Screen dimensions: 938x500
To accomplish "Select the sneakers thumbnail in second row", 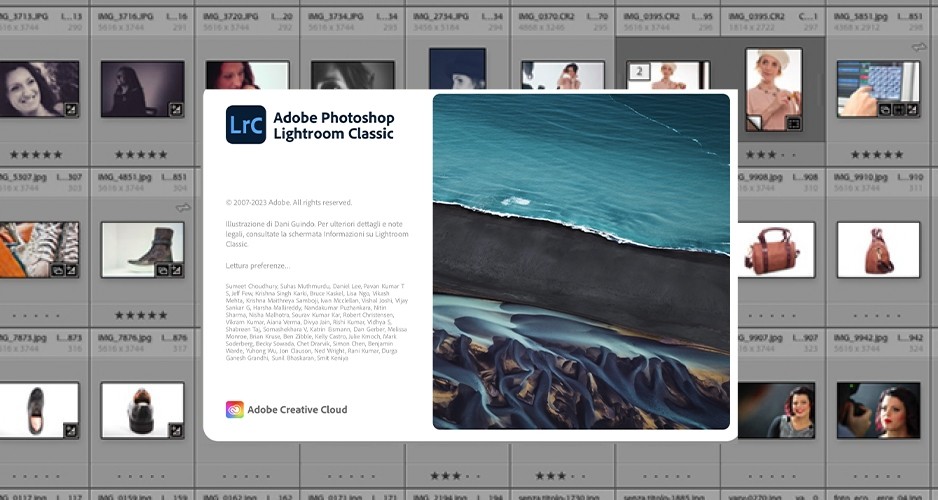I will click(39, 249).
